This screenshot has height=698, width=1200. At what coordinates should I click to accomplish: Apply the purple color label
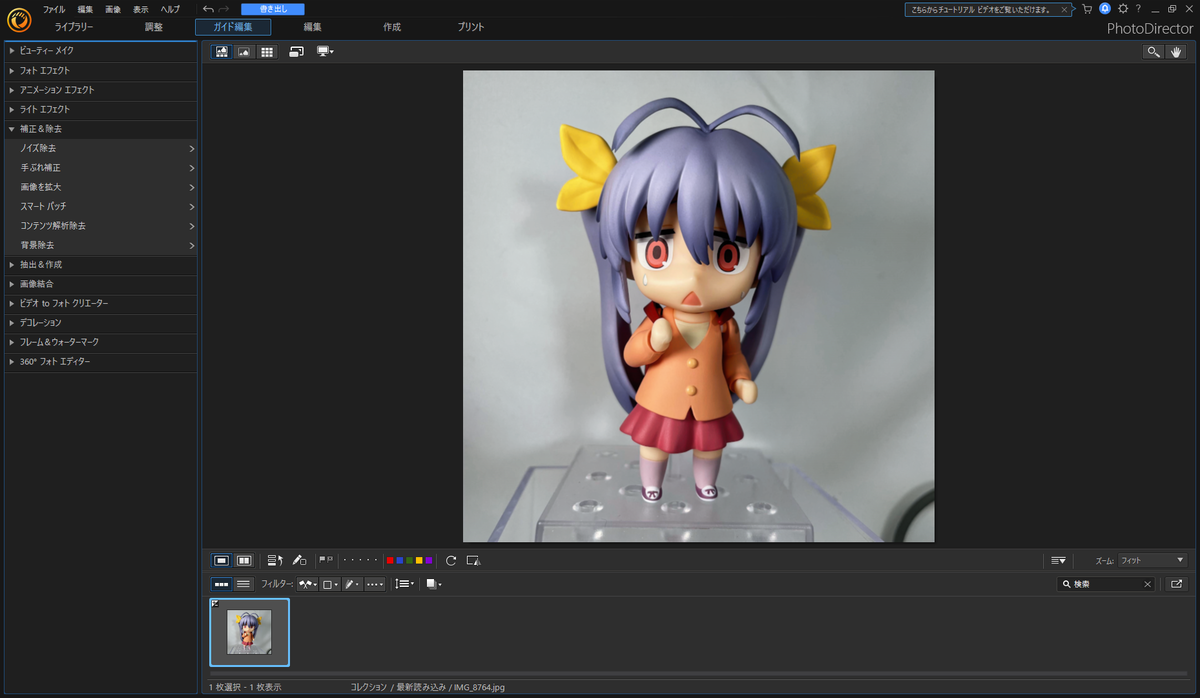[x=429, y=561]
